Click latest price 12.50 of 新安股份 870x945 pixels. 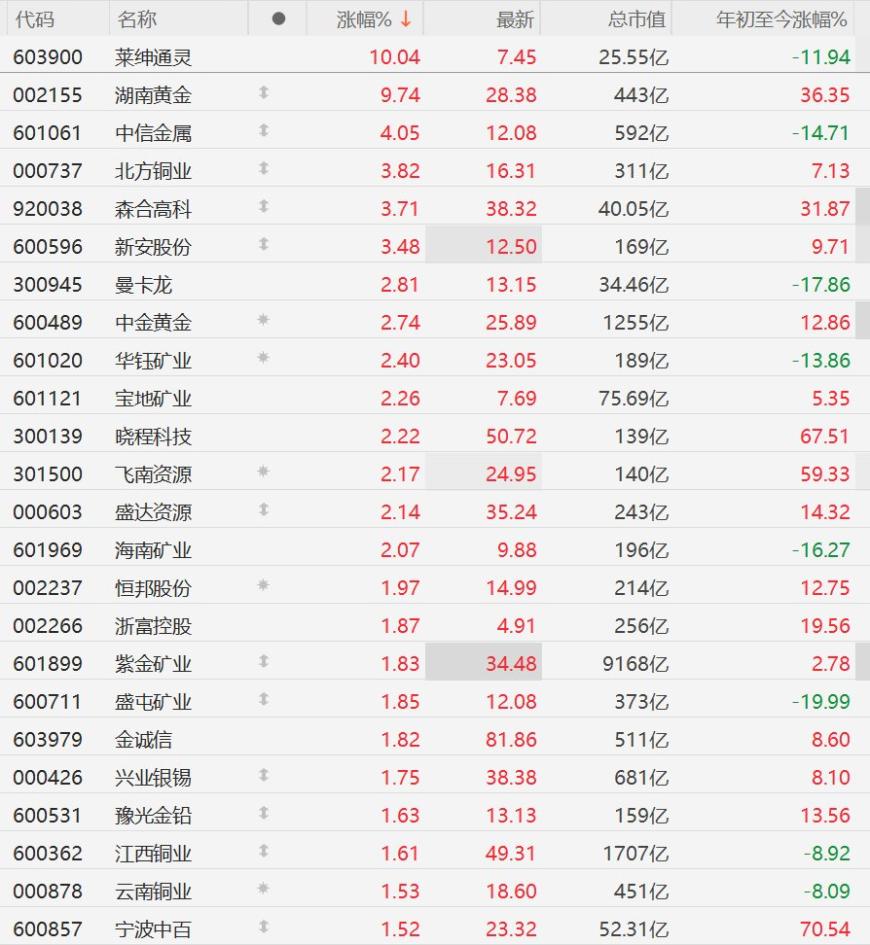pyautogui.click(x=511, y=247)
